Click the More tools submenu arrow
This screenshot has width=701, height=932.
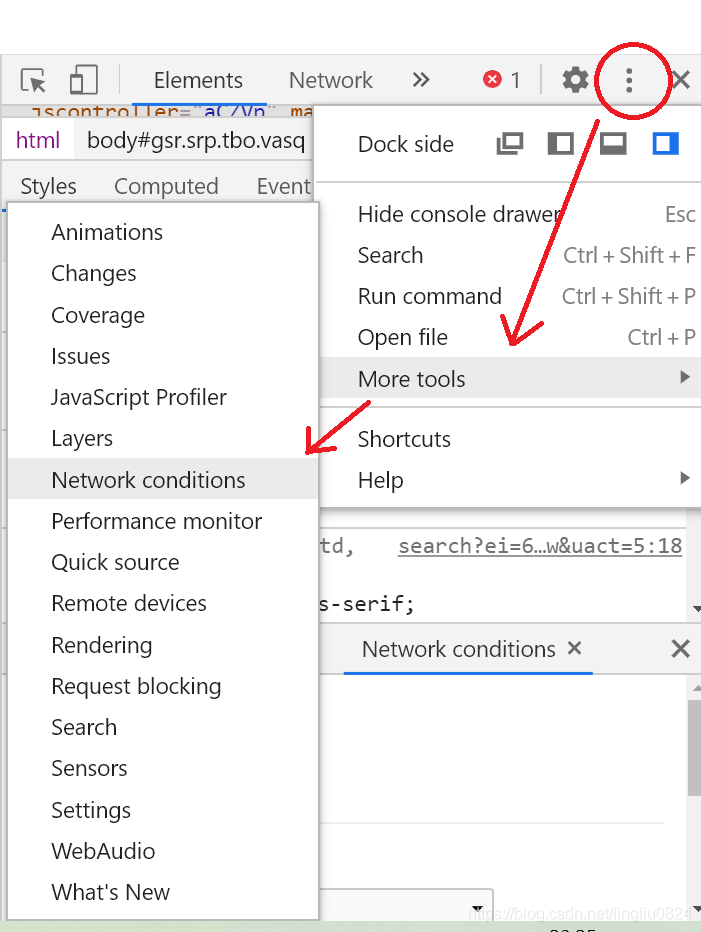[x=685, y=377]
